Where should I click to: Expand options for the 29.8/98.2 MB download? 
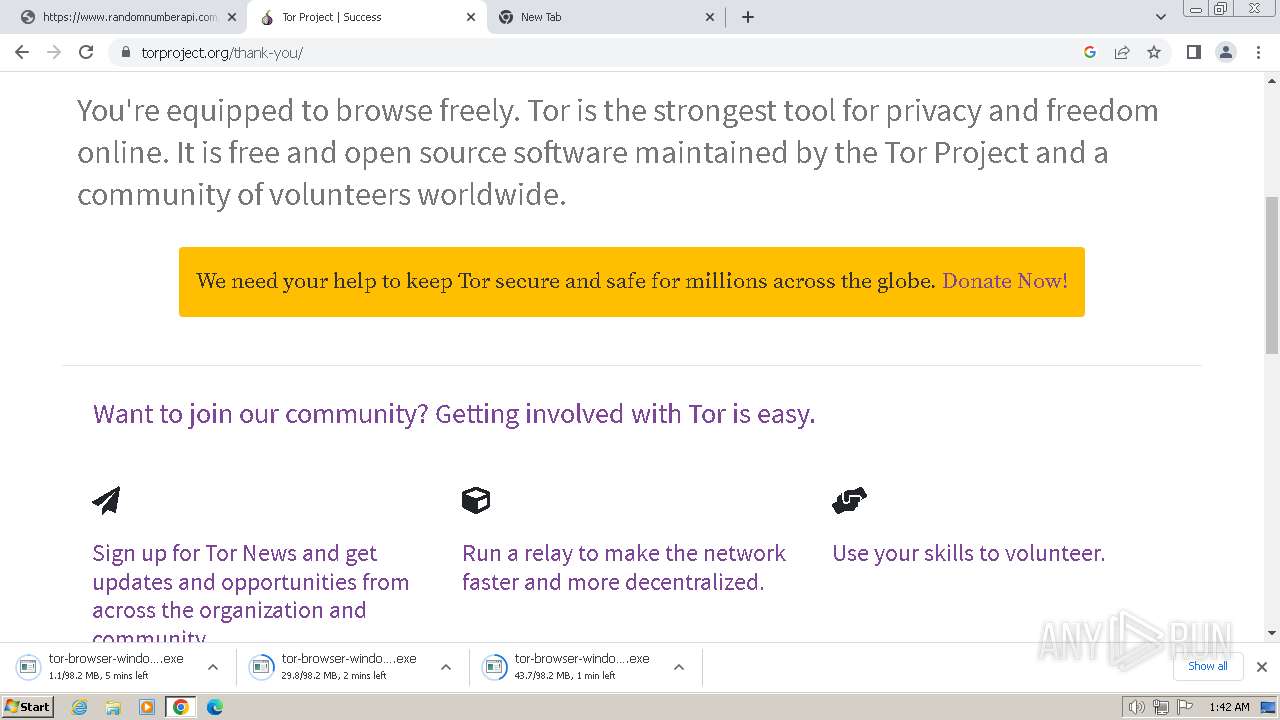(x=446, y=667)
